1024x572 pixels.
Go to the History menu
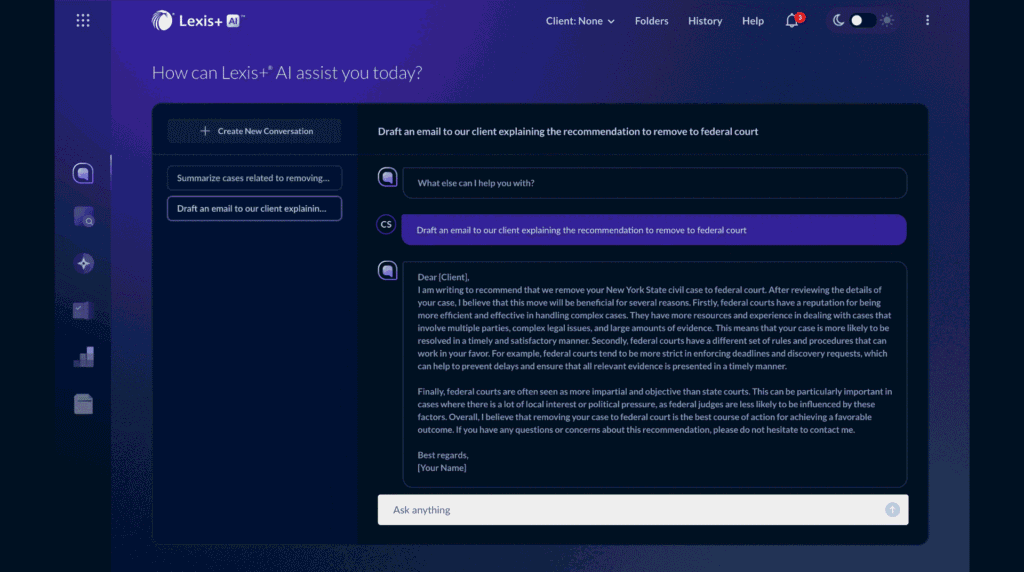[x=705, y=21]
